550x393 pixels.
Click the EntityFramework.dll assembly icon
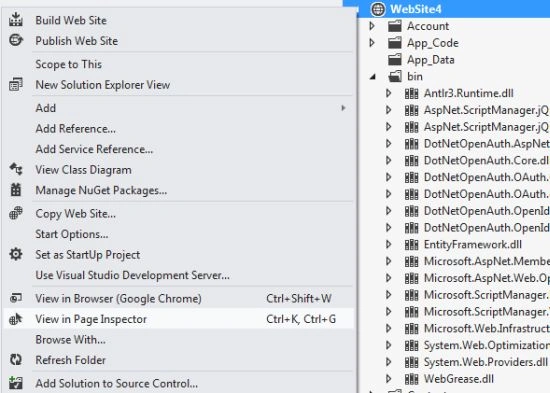411,245
